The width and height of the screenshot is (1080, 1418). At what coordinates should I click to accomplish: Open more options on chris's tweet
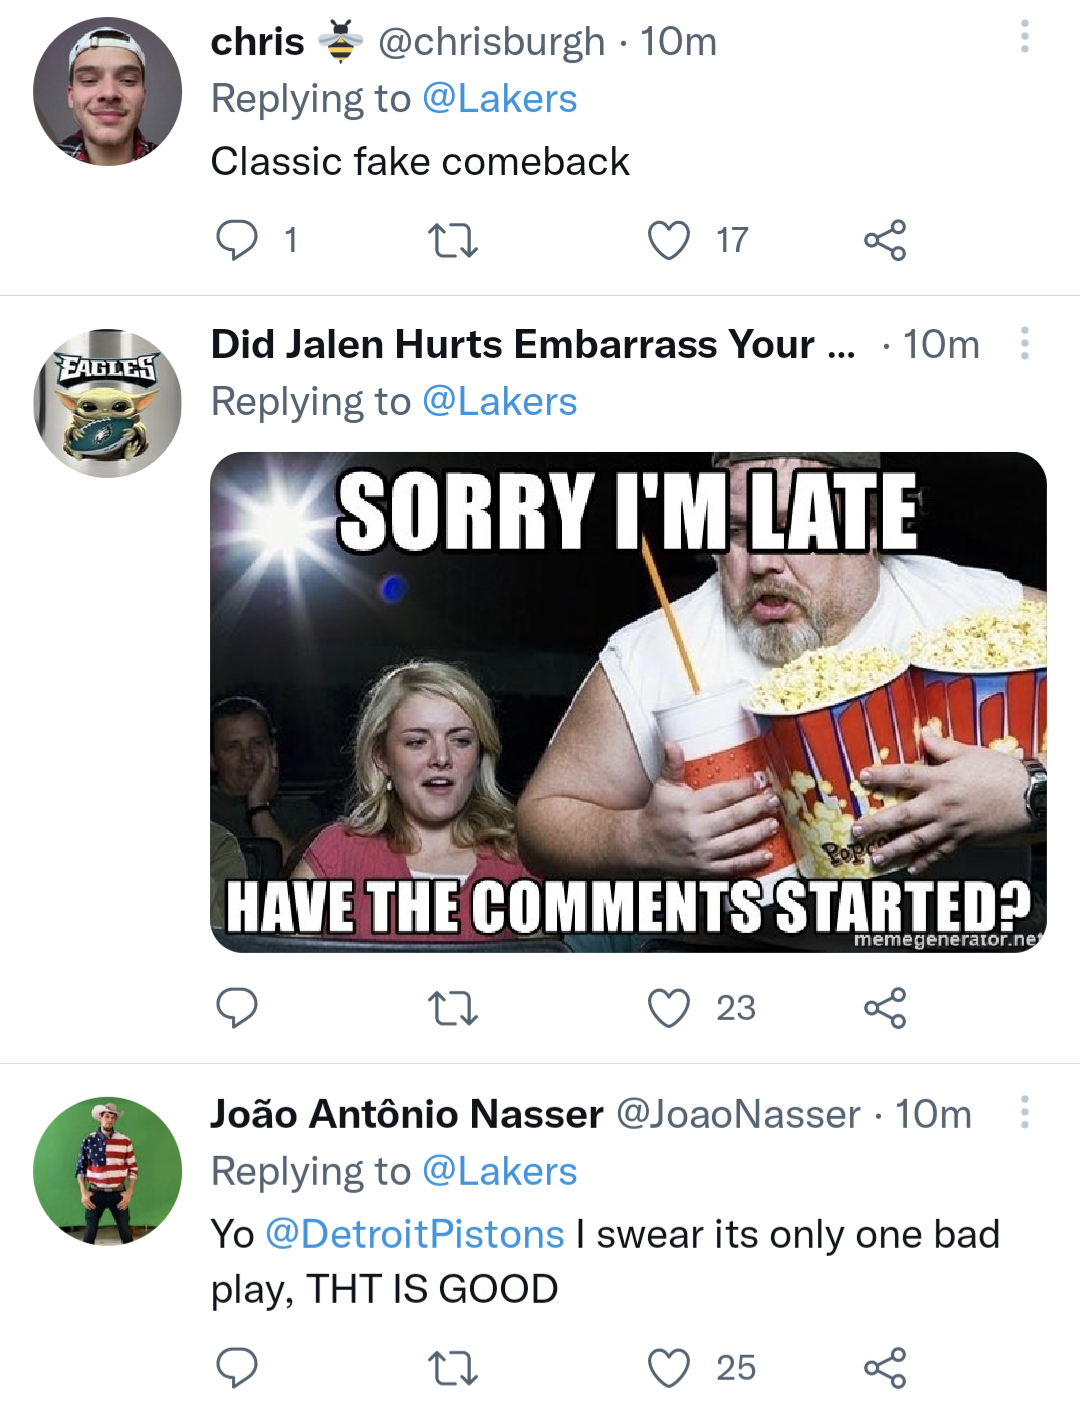pos(1024,37)
